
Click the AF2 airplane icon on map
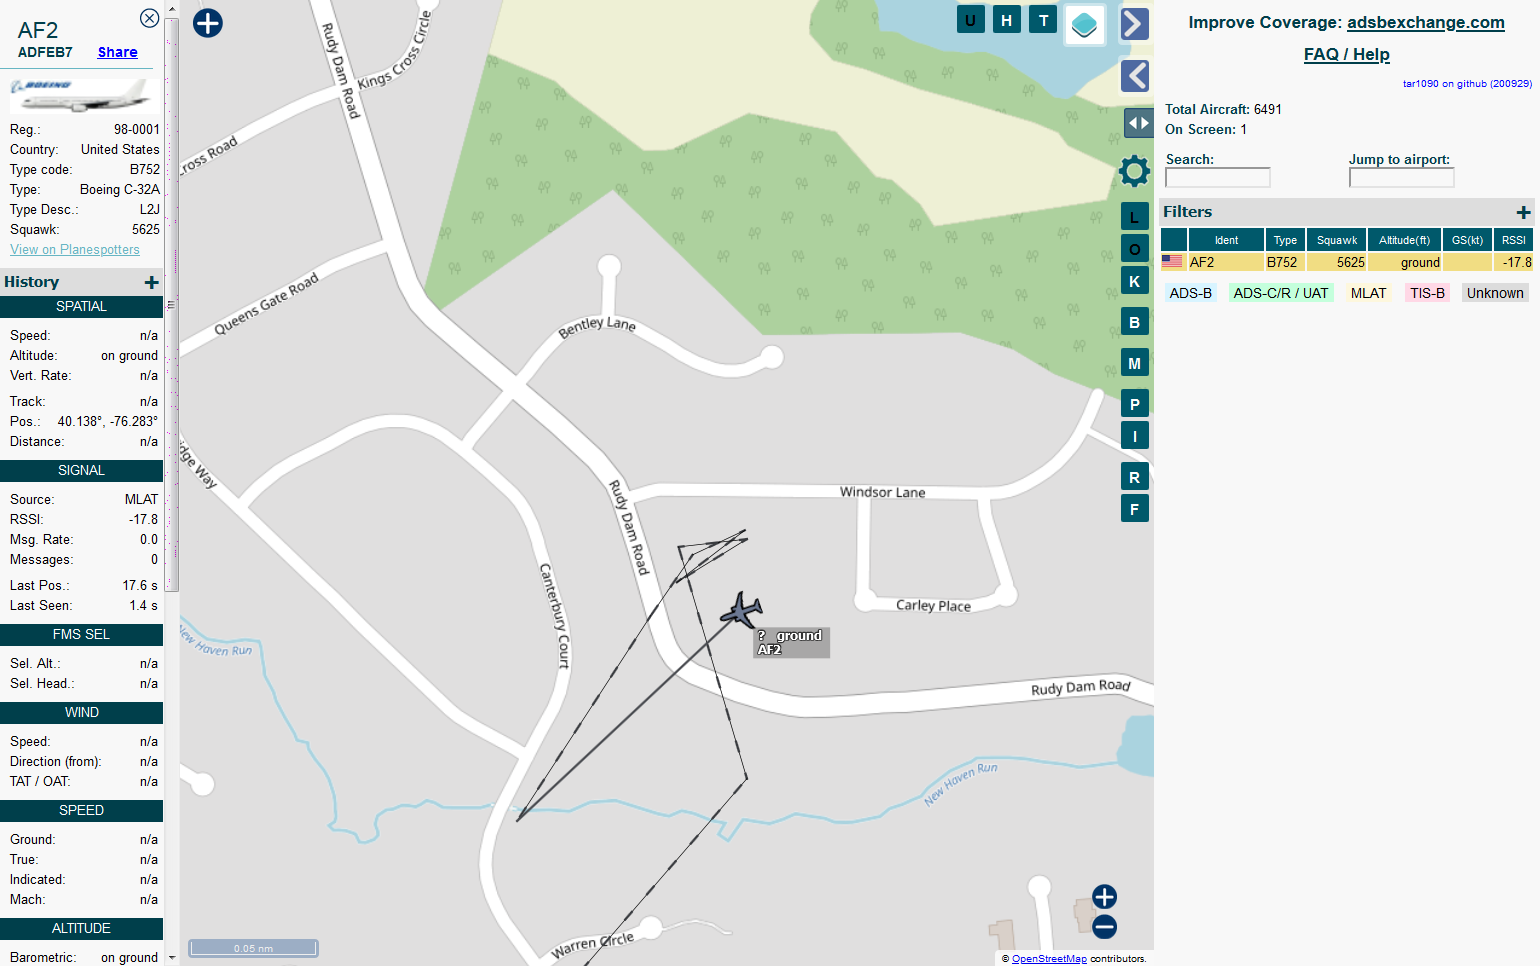coord(741,609)
